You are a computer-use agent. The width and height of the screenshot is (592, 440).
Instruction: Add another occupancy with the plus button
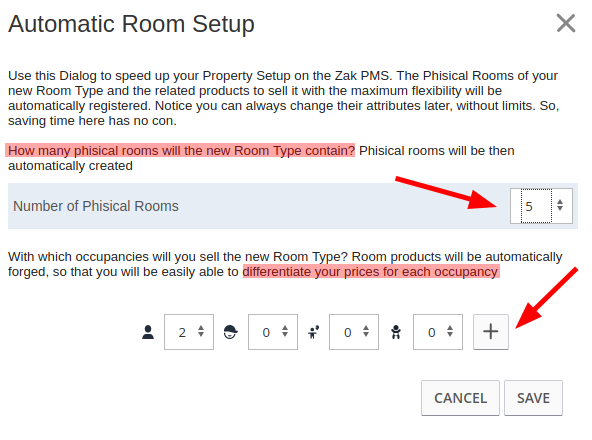[x=491, y=332]
